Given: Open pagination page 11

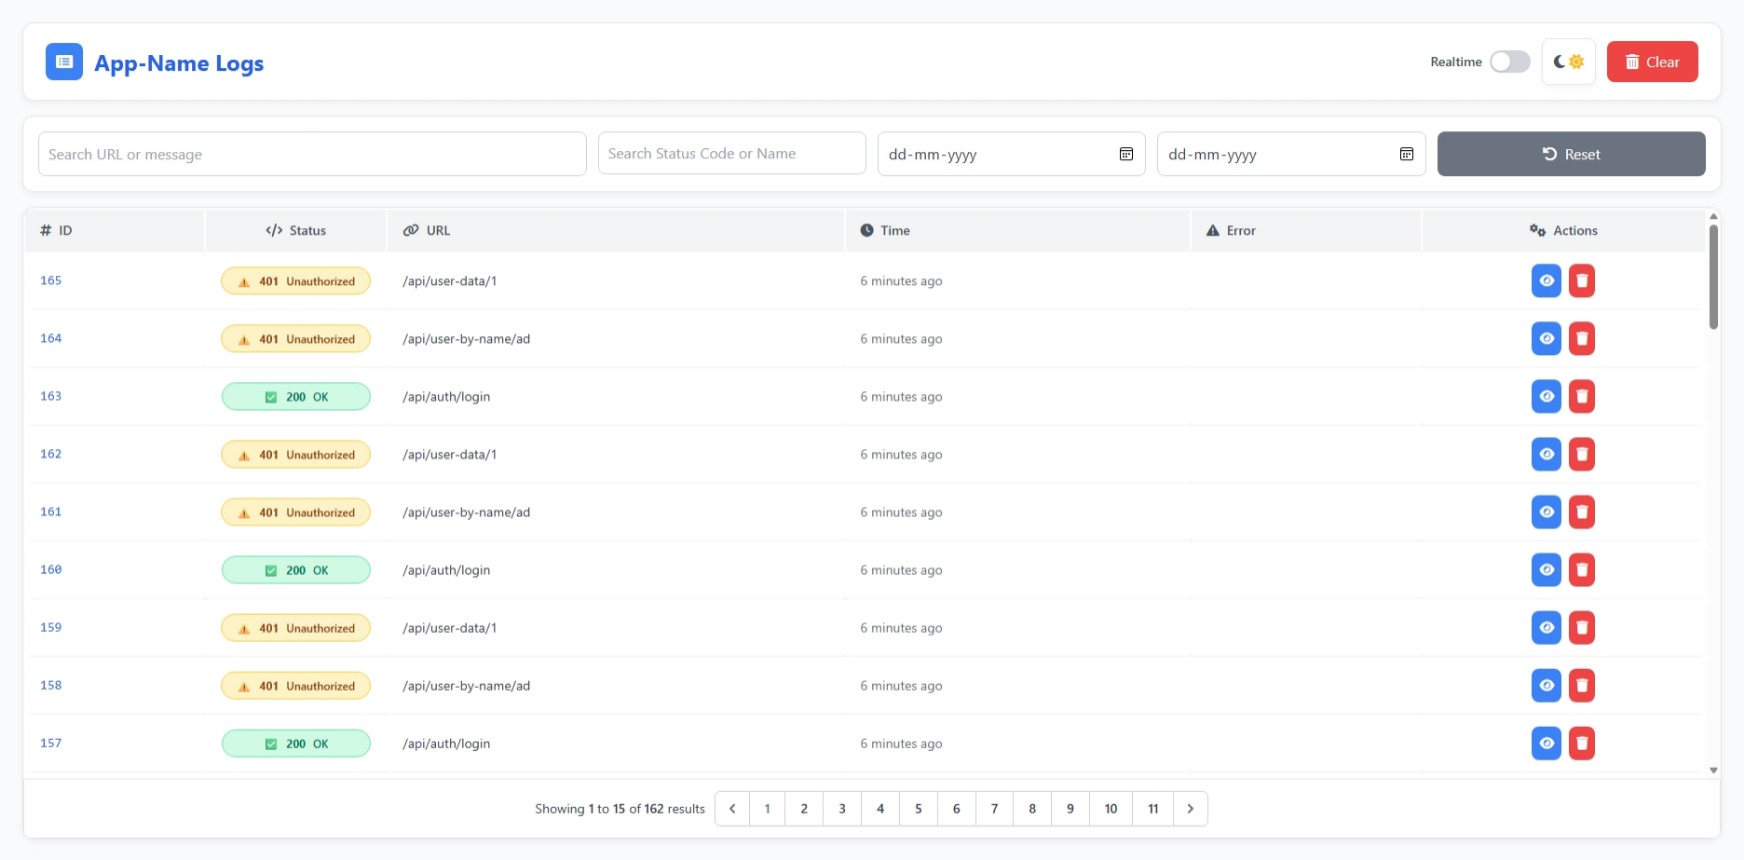Looking at the screenshot, I should (x=1153, y=809).
